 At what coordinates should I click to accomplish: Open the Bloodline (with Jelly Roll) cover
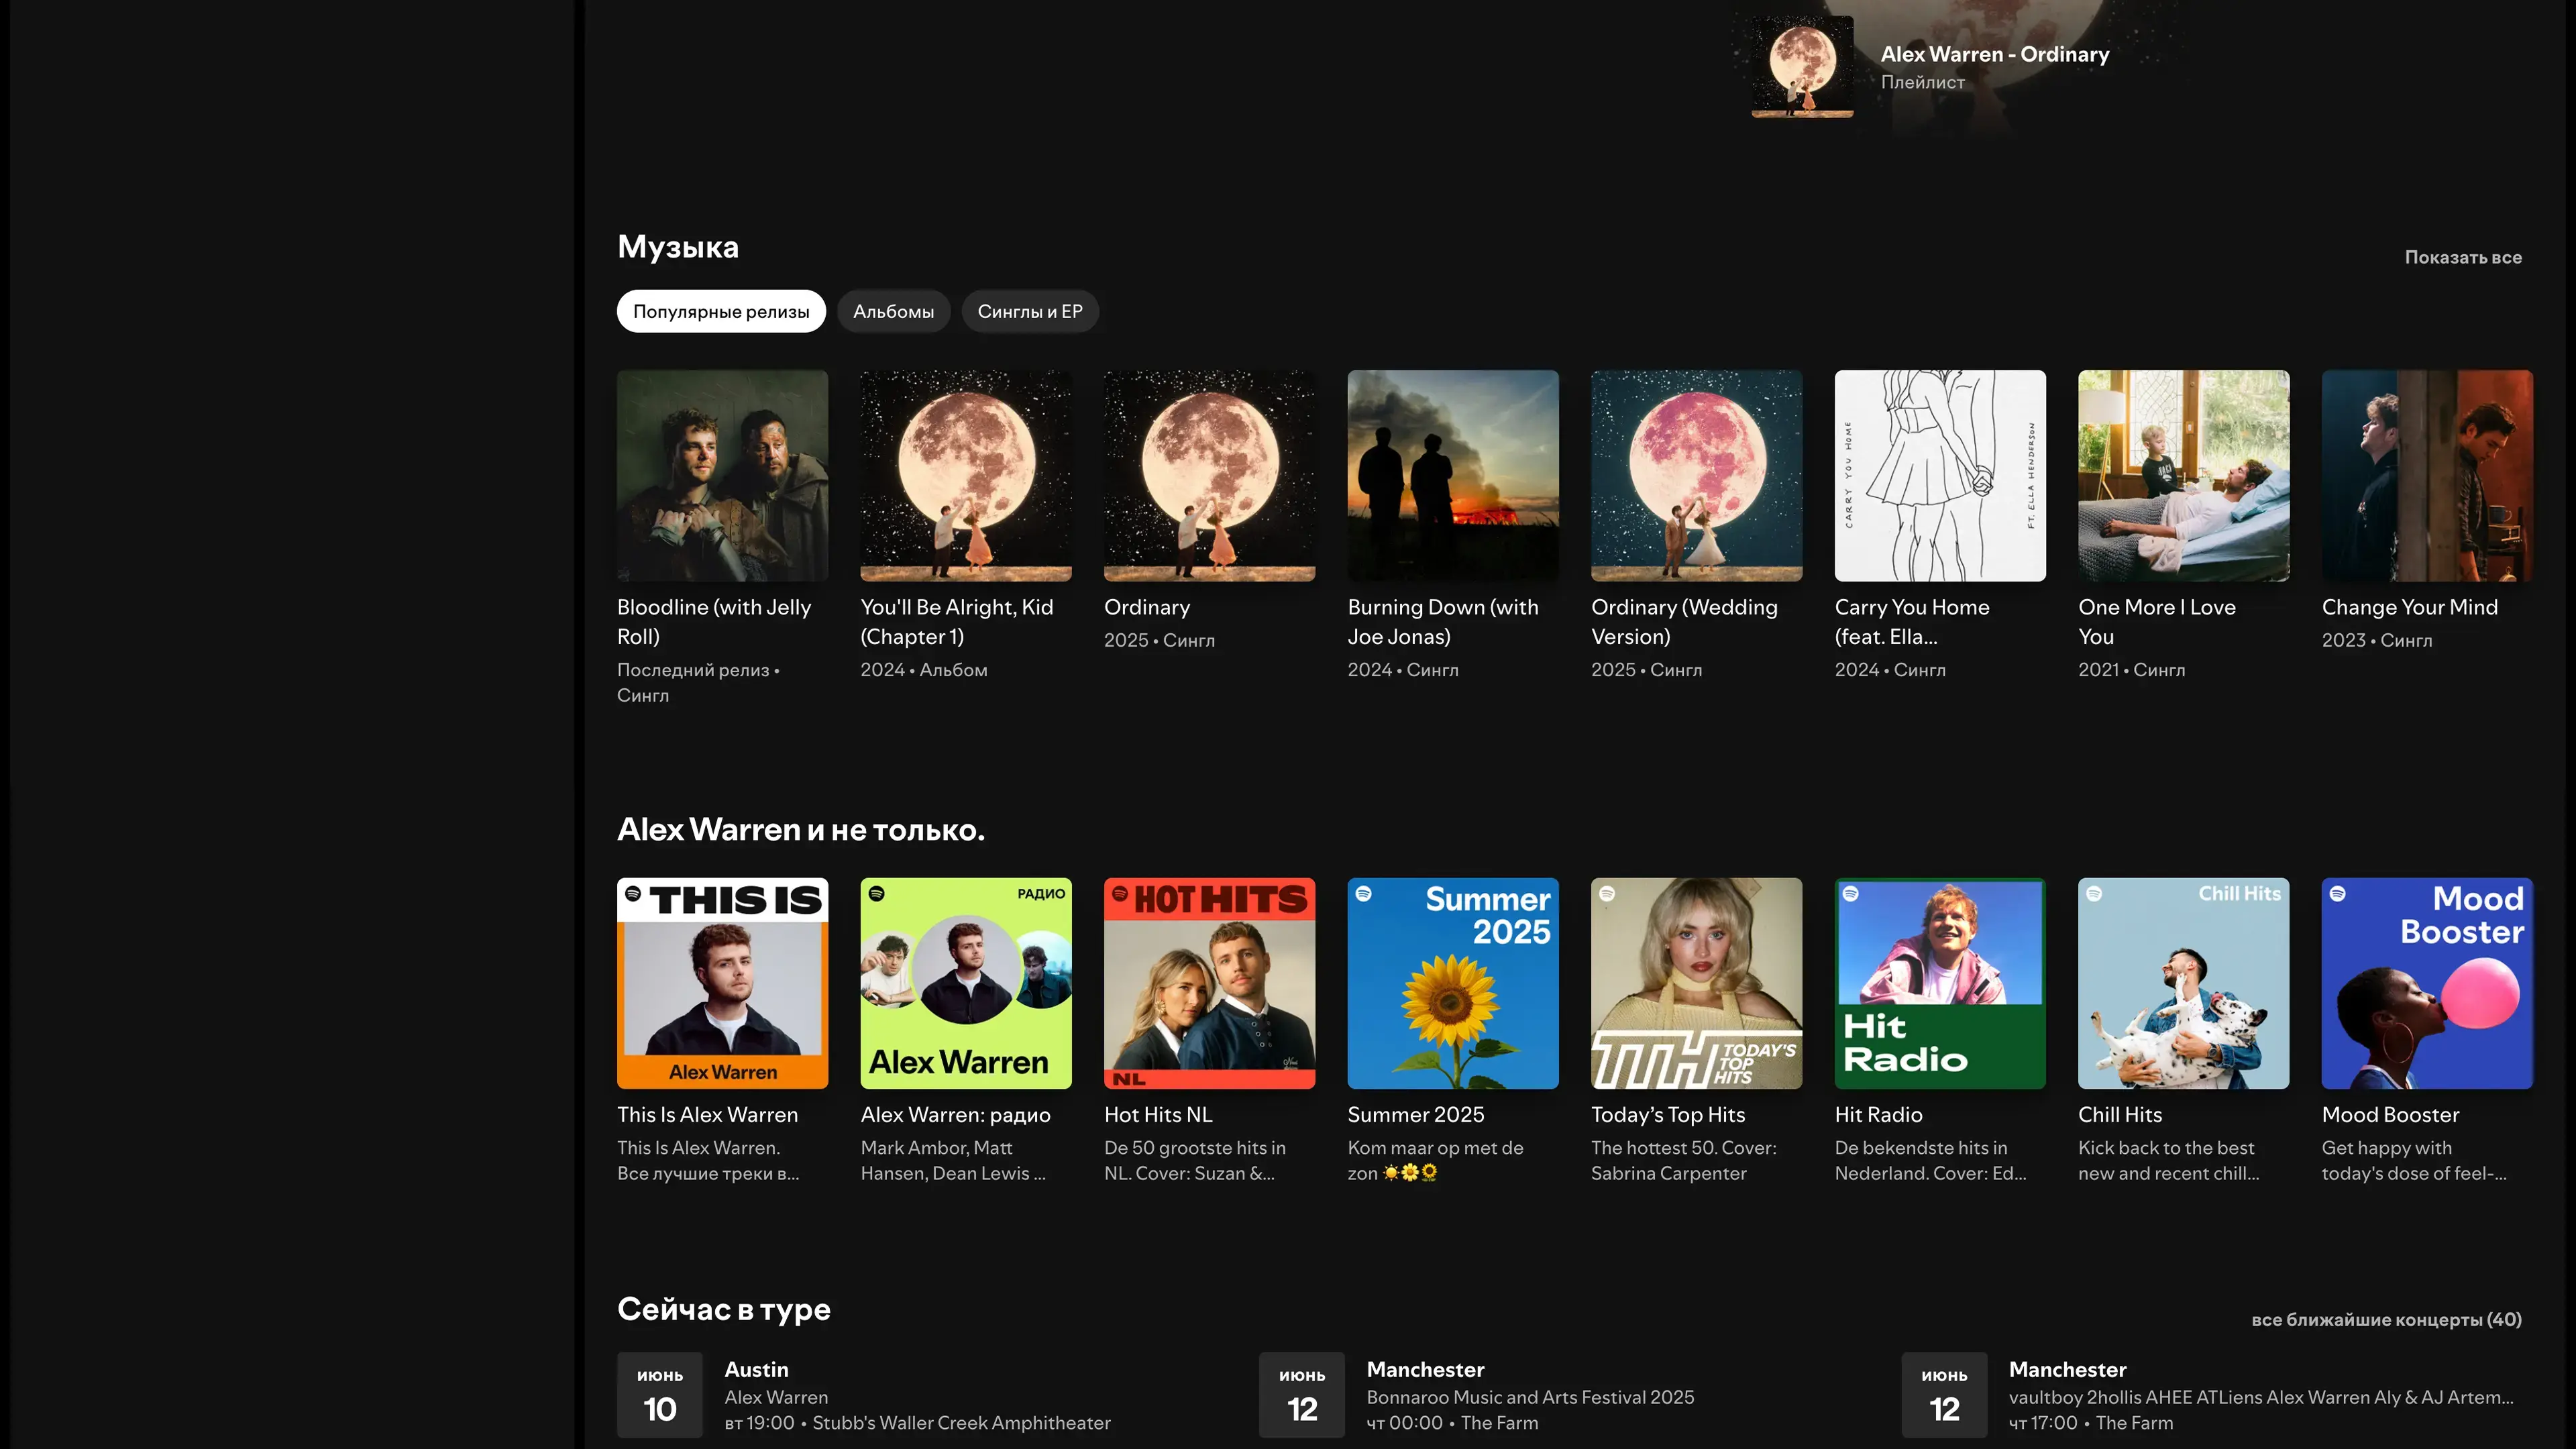tap(722, 475)
